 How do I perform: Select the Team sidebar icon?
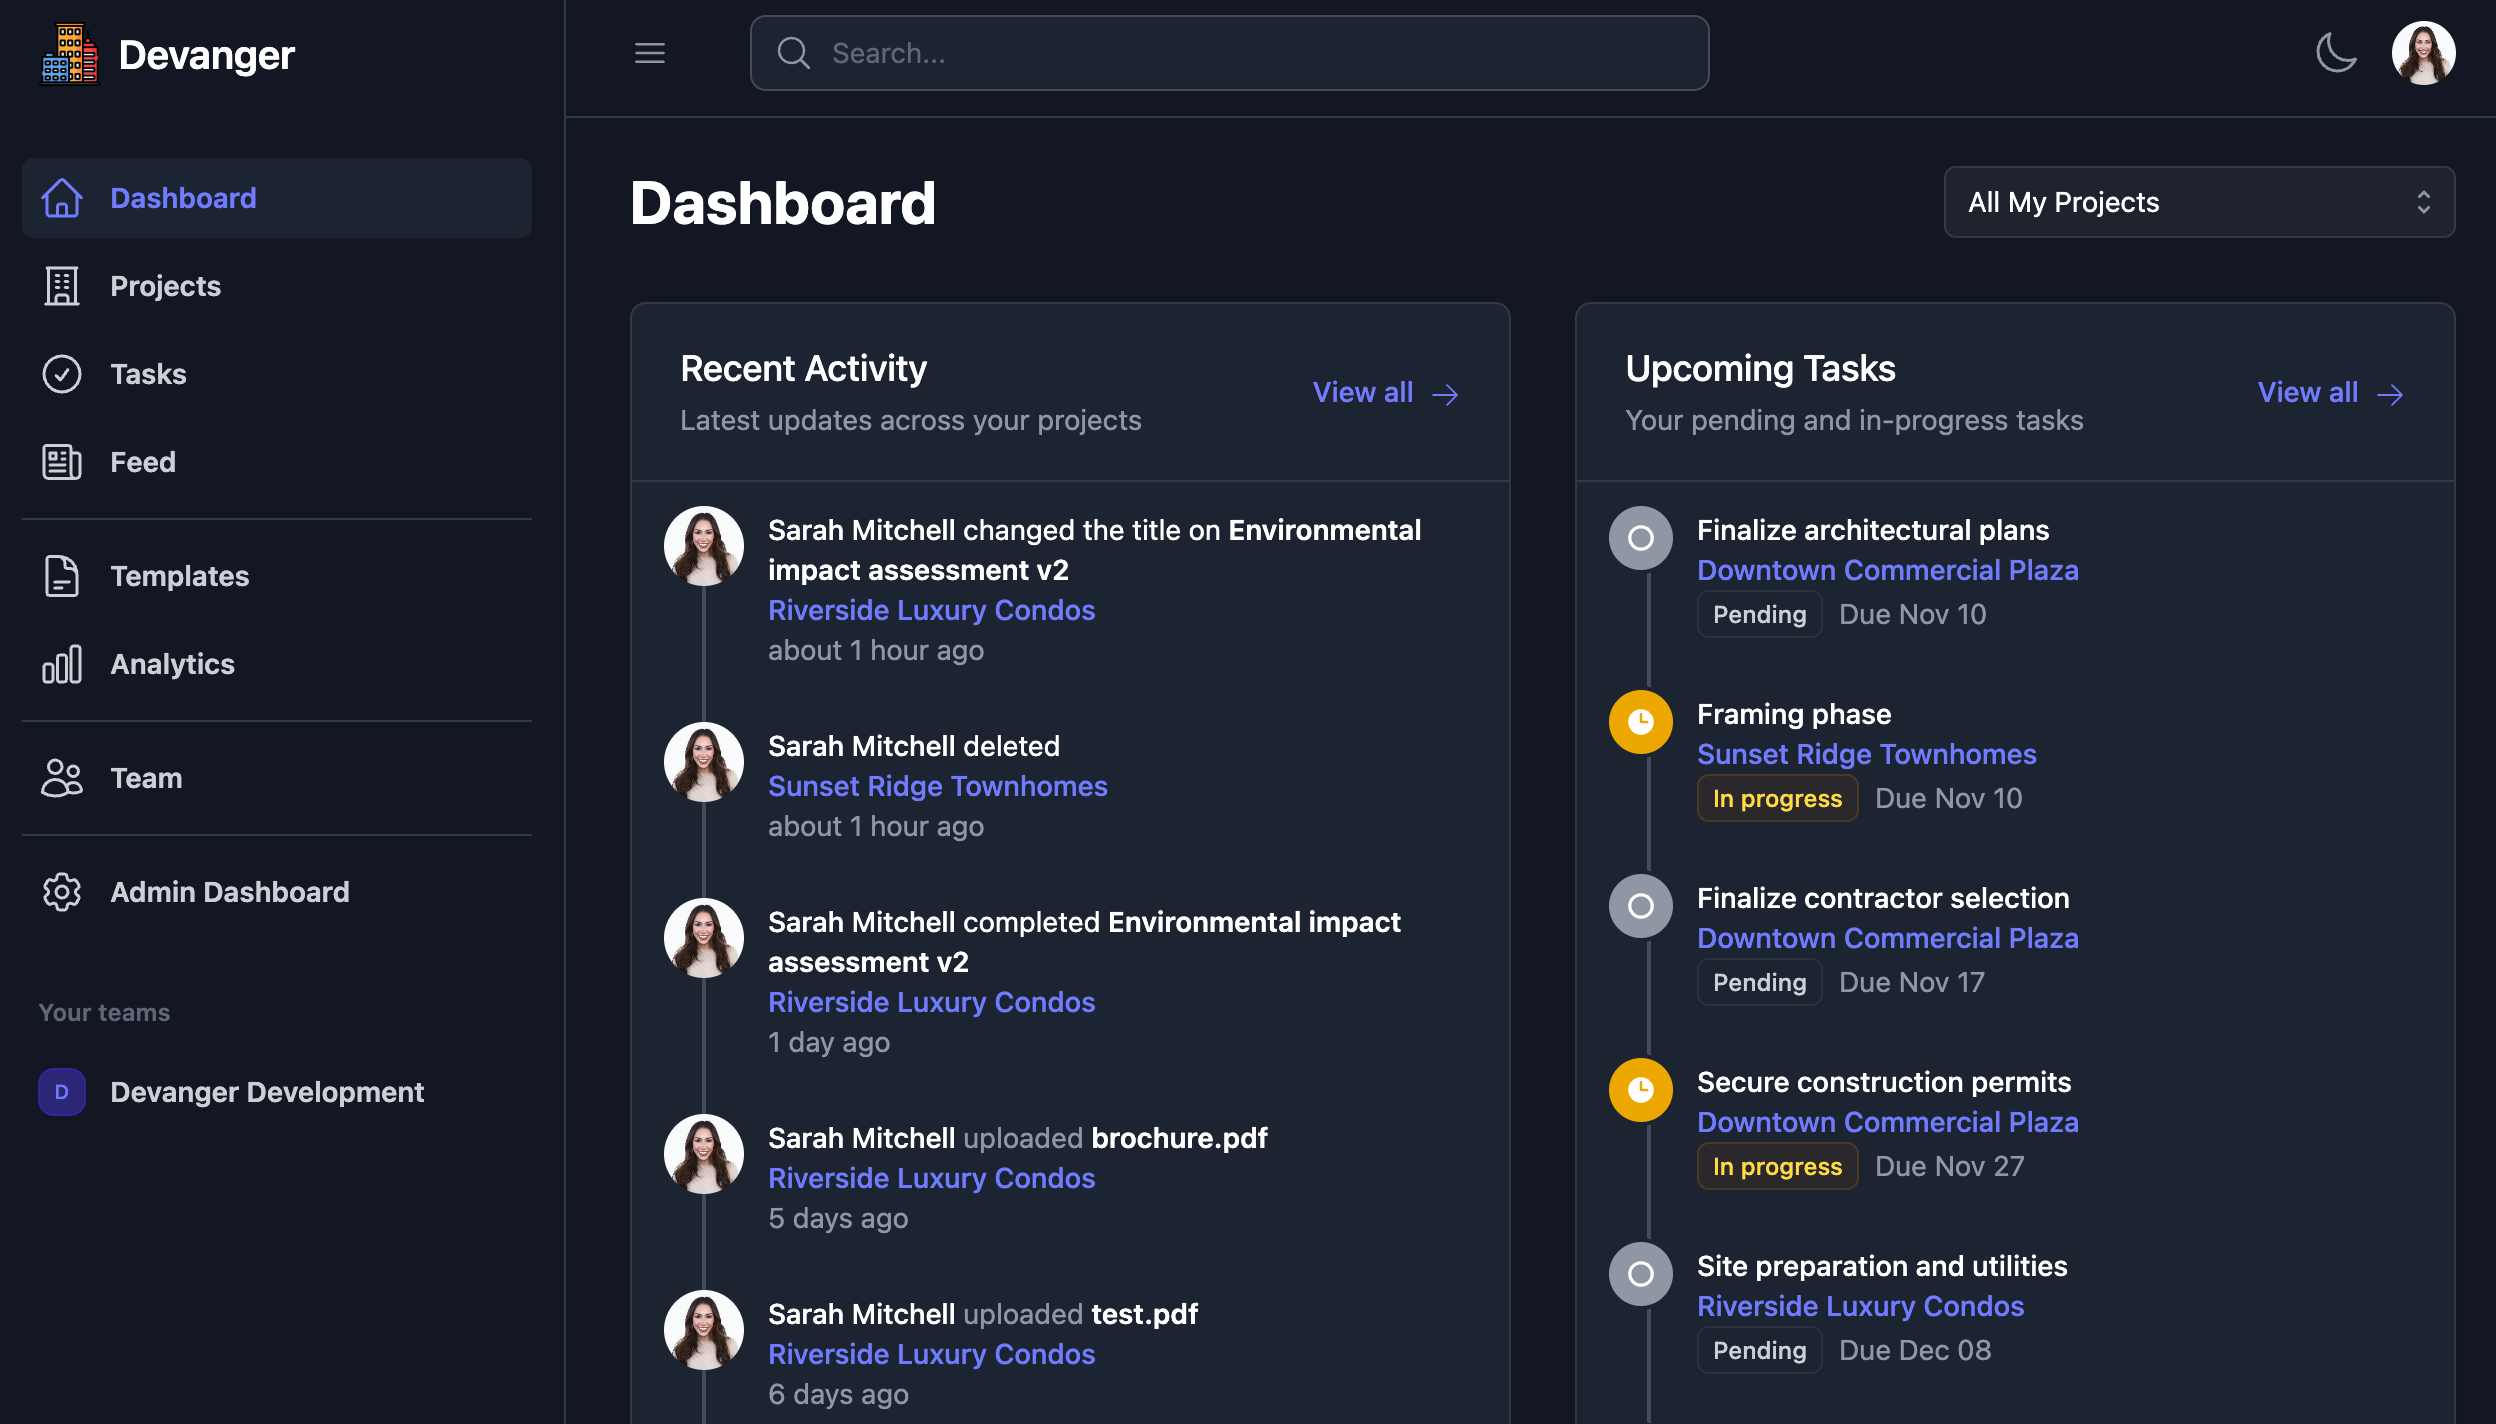61,778
